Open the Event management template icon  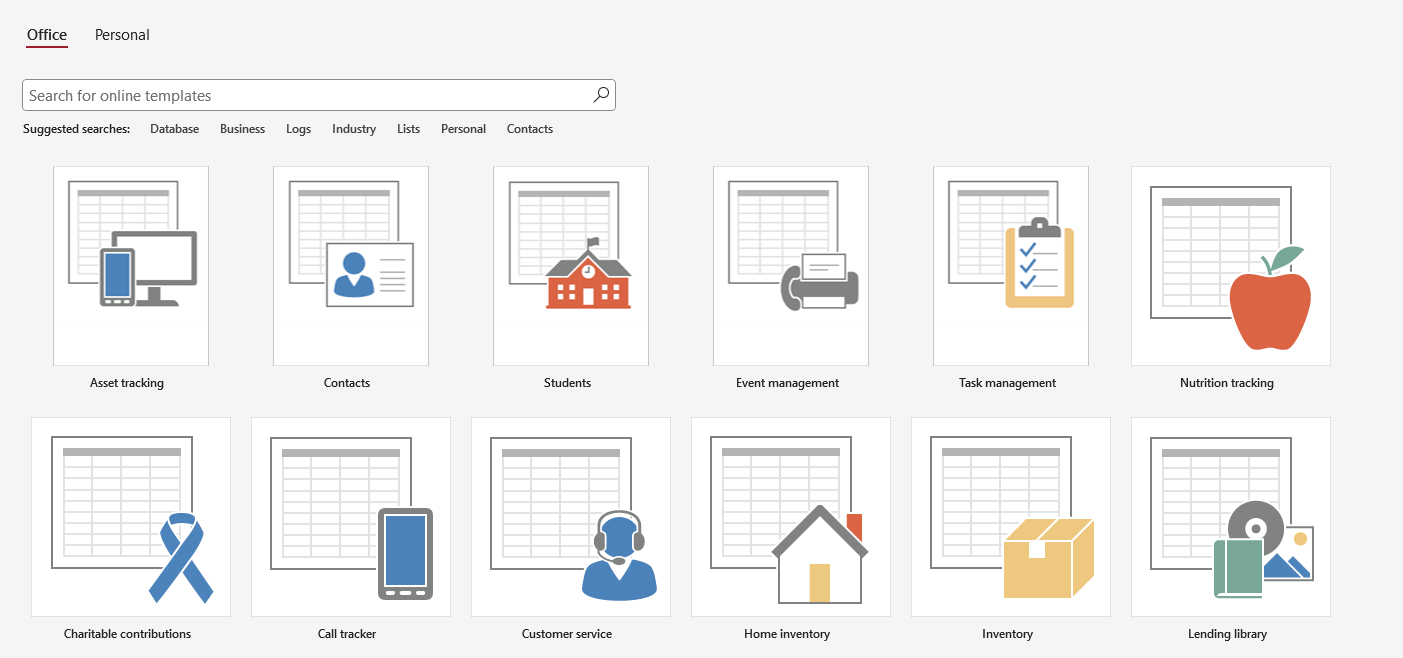tap(791, 266)
